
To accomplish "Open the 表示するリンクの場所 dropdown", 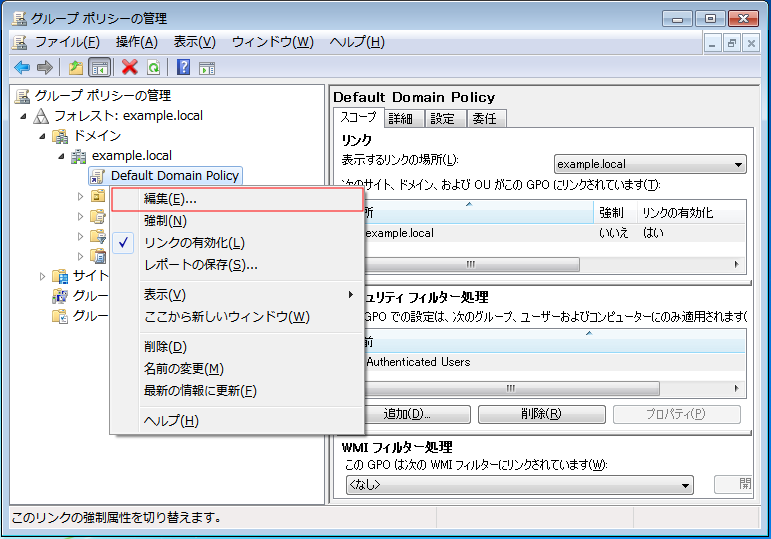I will 650,164.
